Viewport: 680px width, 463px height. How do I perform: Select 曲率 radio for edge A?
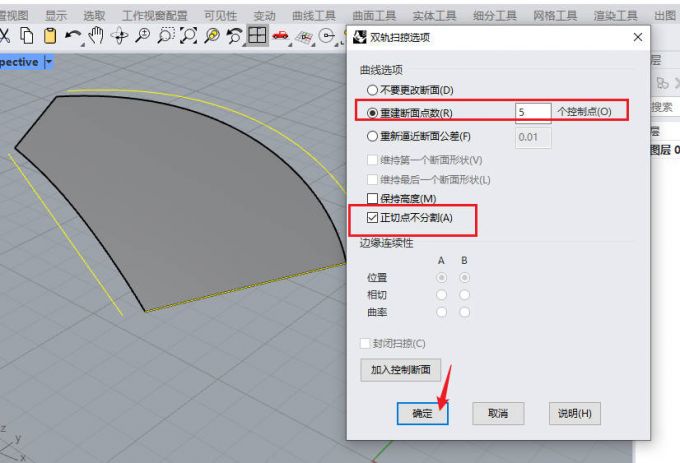[441, 312]
